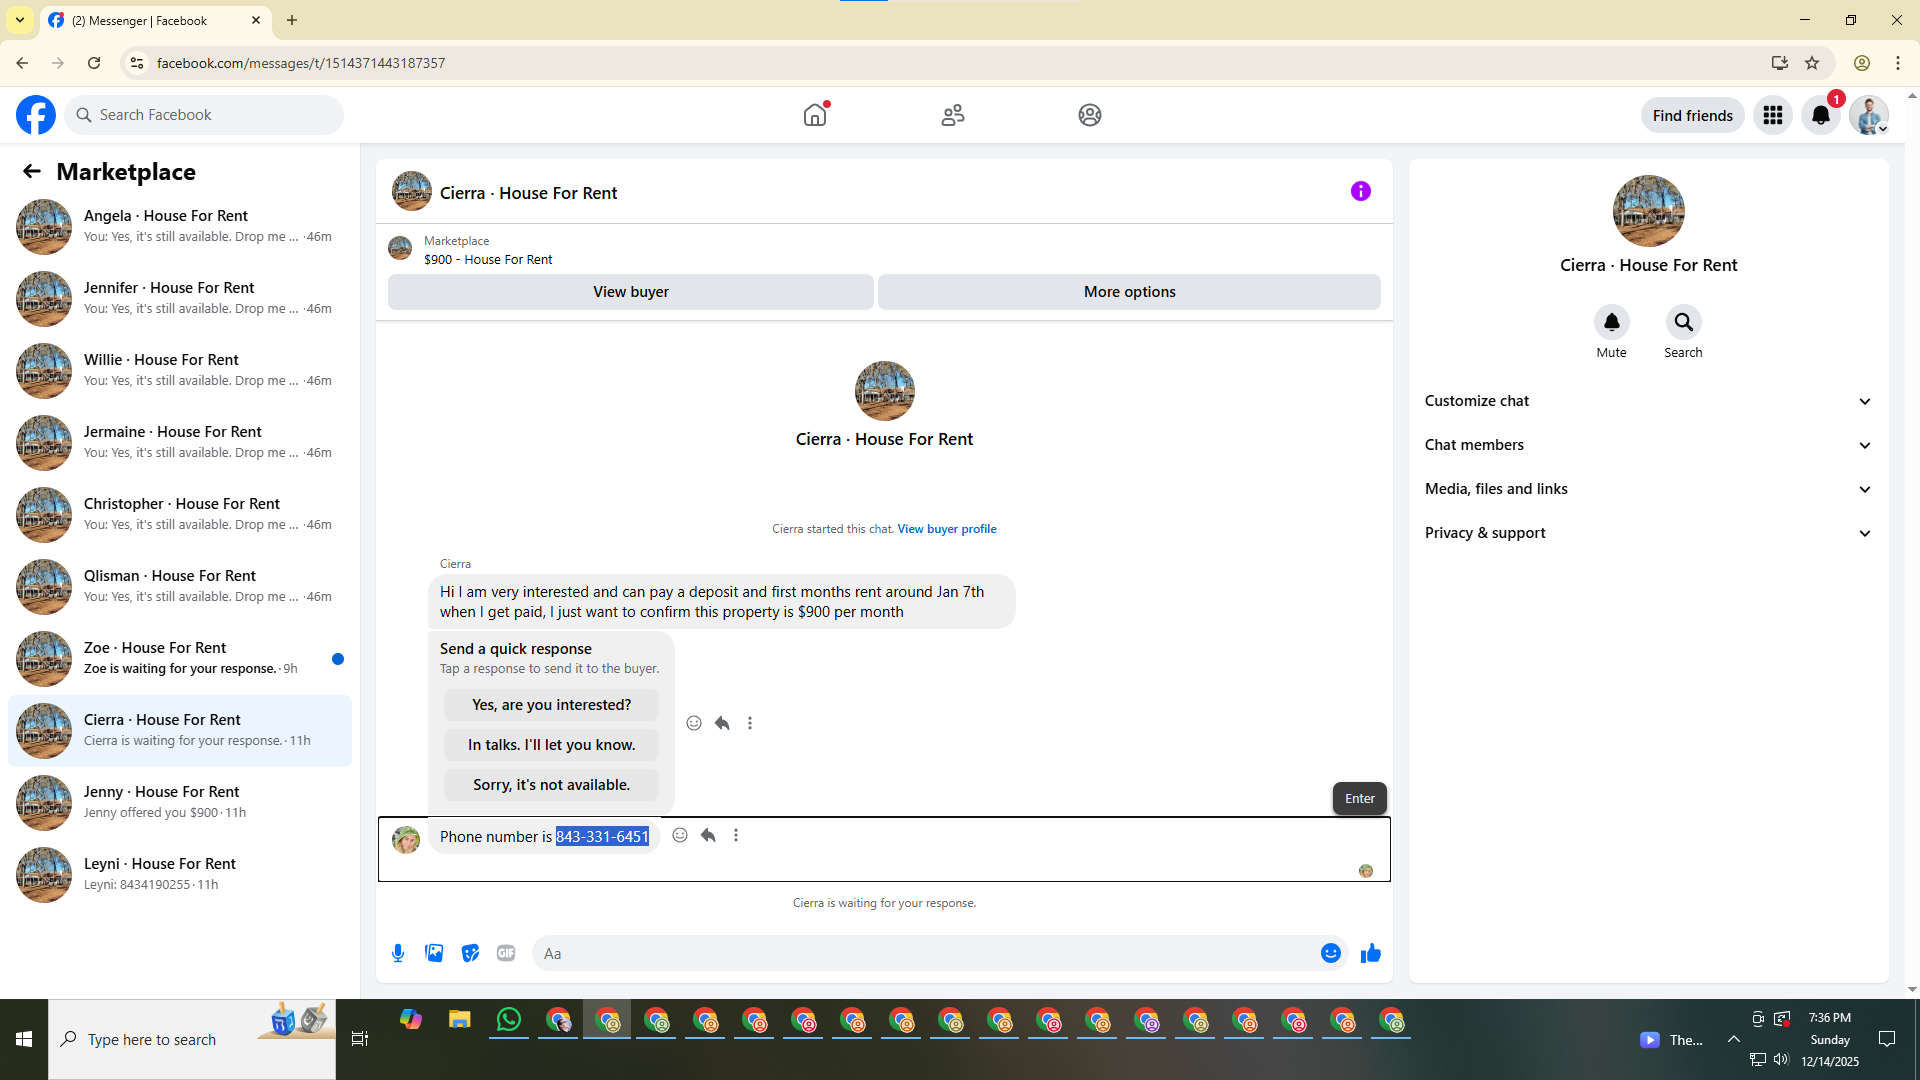Click the View buyer button
Image resolution: width=1920 pixels, height=1080 pixels.
tap(630, 292)
